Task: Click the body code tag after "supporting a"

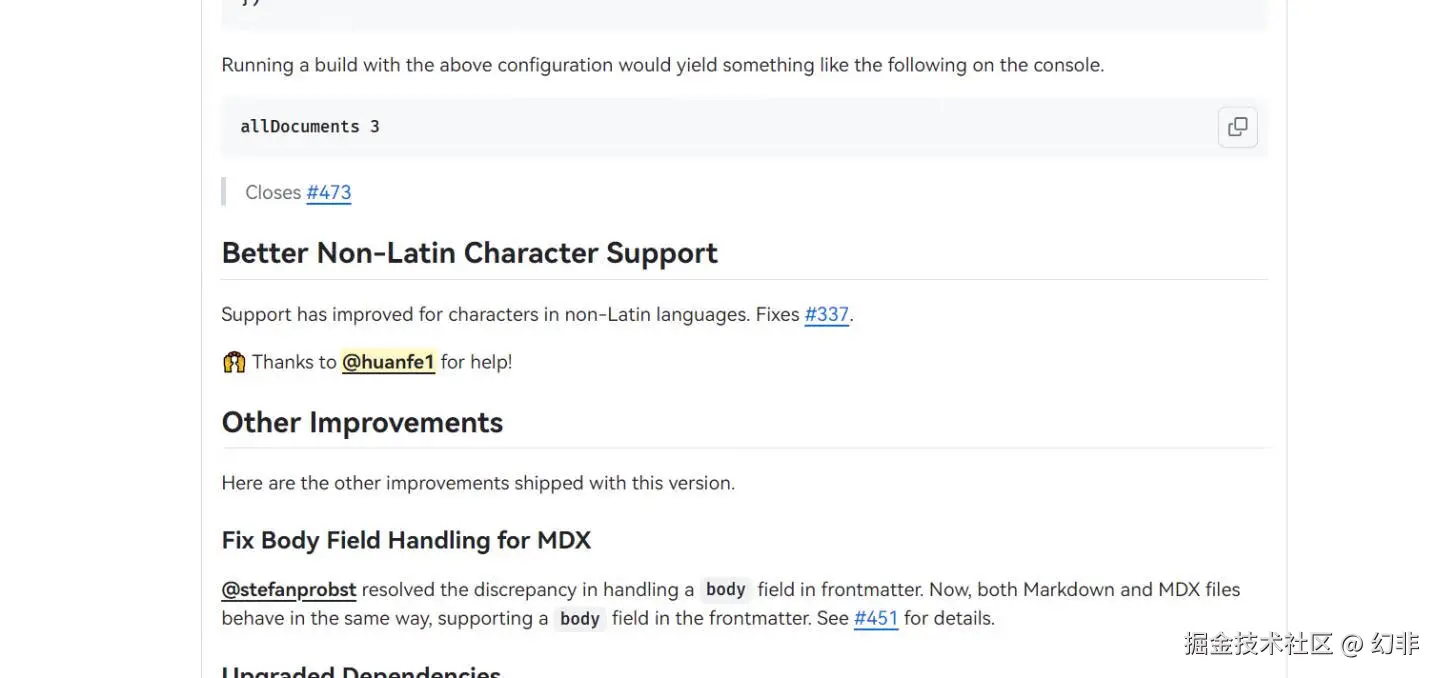Action: pyautogui.click(x=579, y=619)
